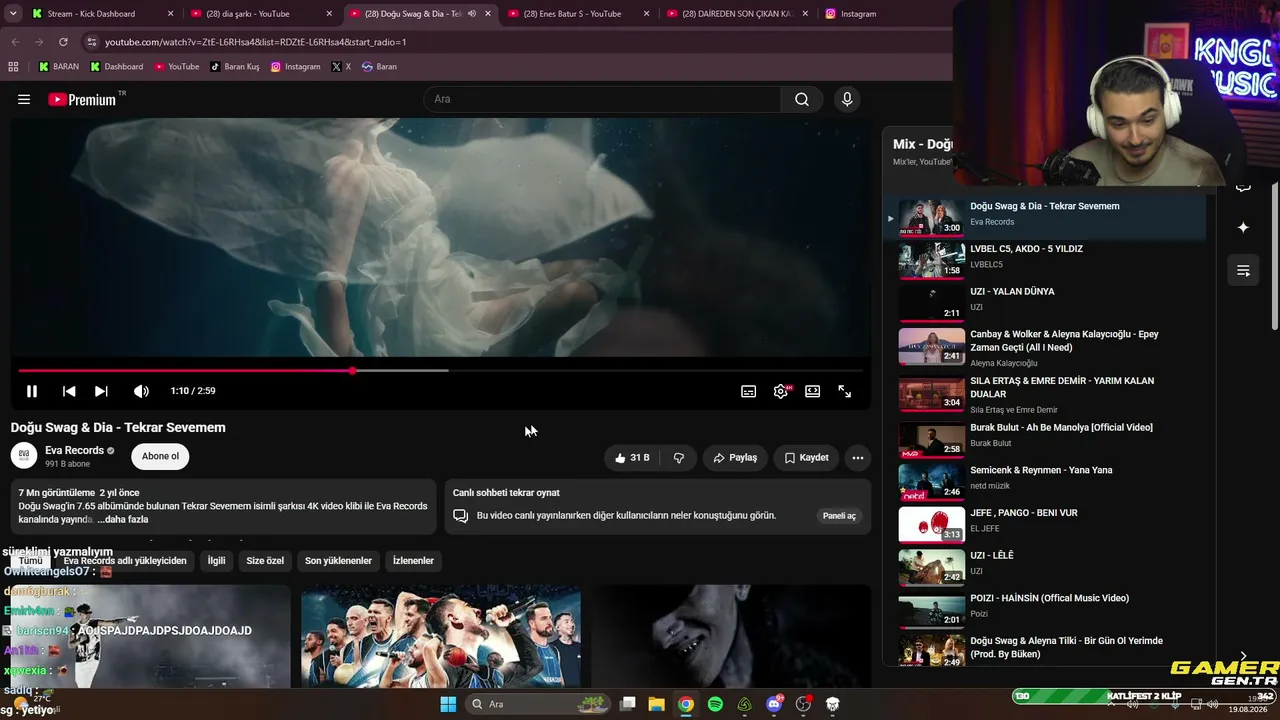Click the search magnifier button

[802, 99]
